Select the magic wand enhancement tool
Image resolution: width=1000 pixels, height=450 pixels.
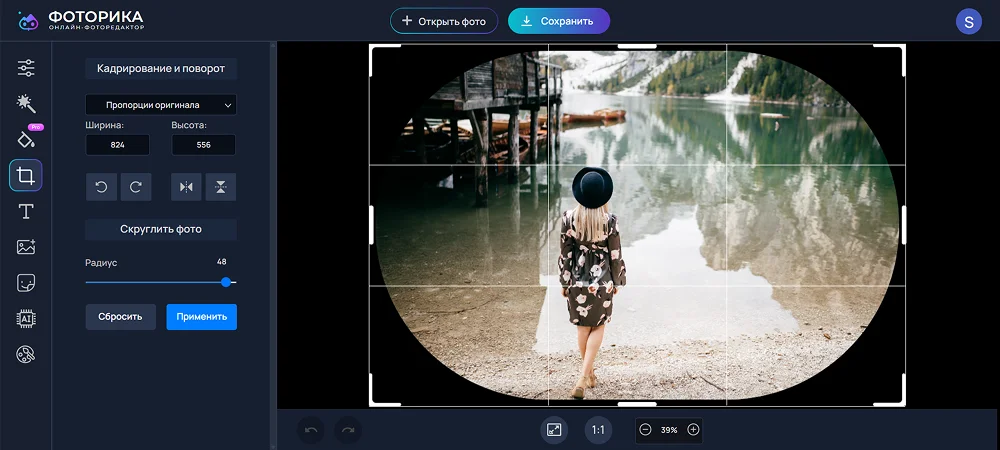[x=26, y=103]
